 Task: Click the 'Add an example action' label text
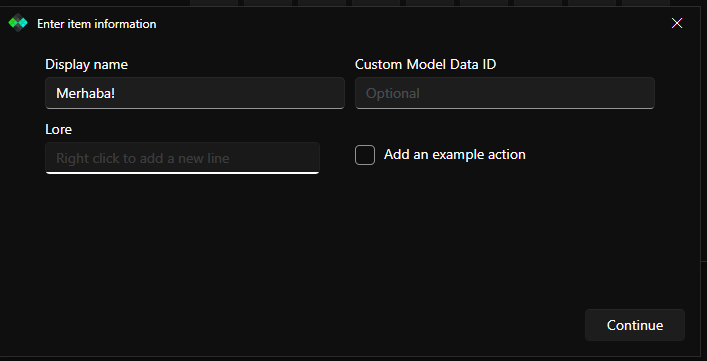[x=454, y=155]
